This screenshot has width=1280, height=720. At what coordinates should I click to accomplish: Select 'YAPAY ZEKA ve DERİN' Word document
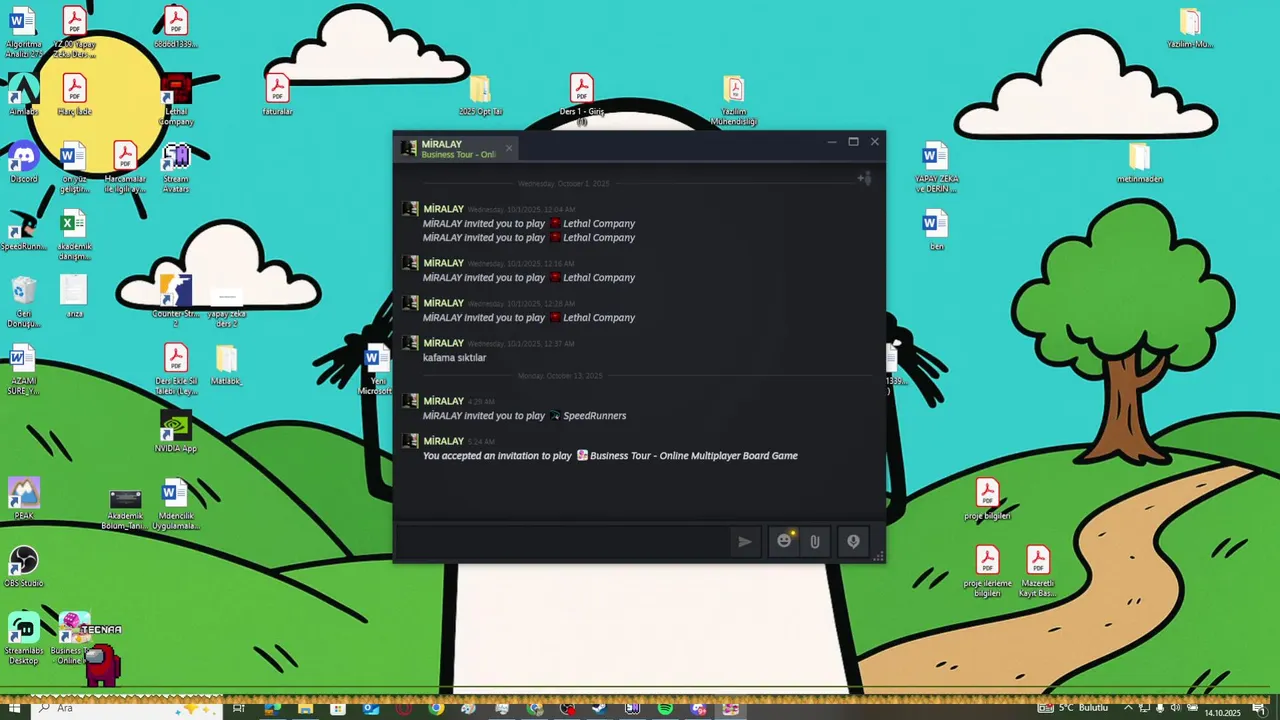pos(936,169)
